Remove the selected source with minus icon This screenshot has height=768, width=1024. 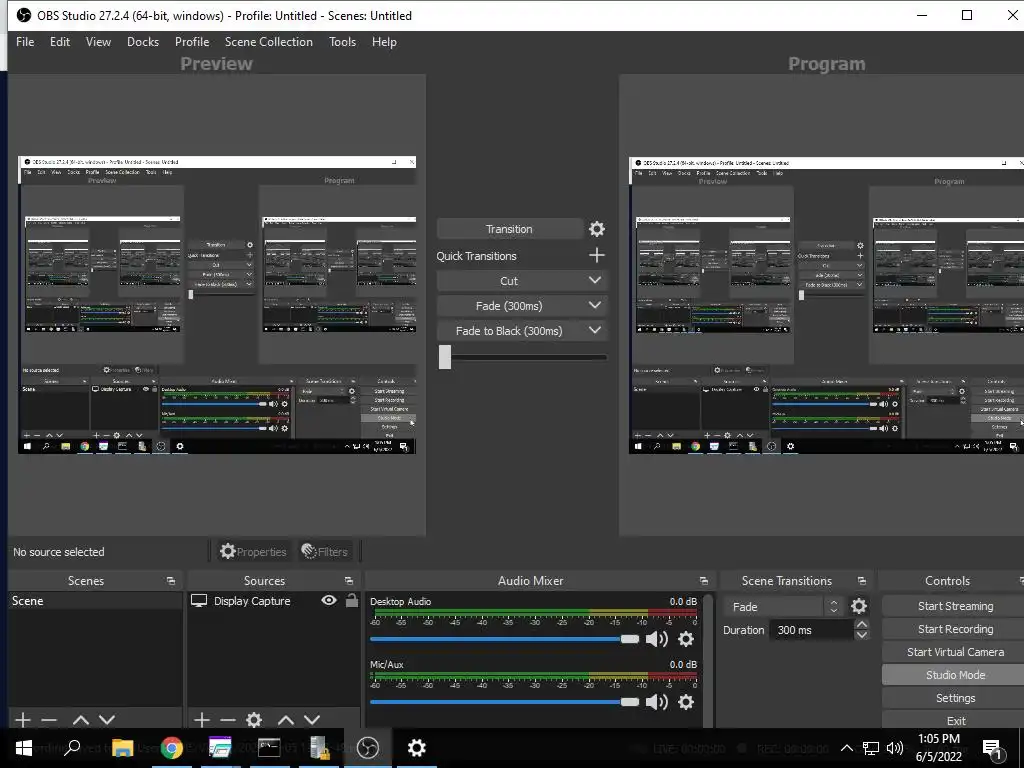(228, 720)
